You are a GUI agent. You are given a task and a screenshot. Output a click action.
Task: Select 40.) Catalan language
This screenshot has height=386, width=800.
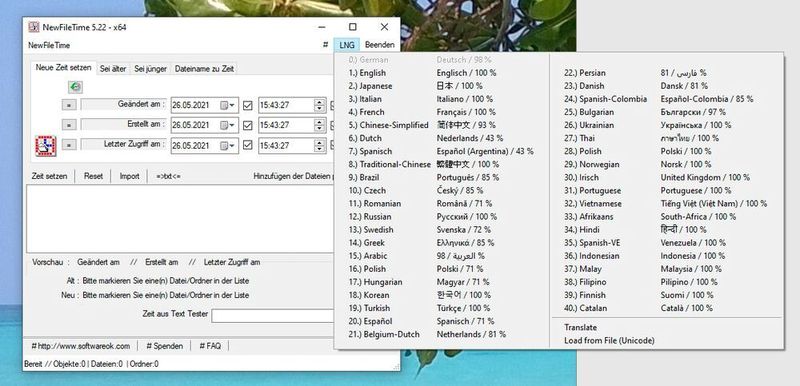click(666, 308)
